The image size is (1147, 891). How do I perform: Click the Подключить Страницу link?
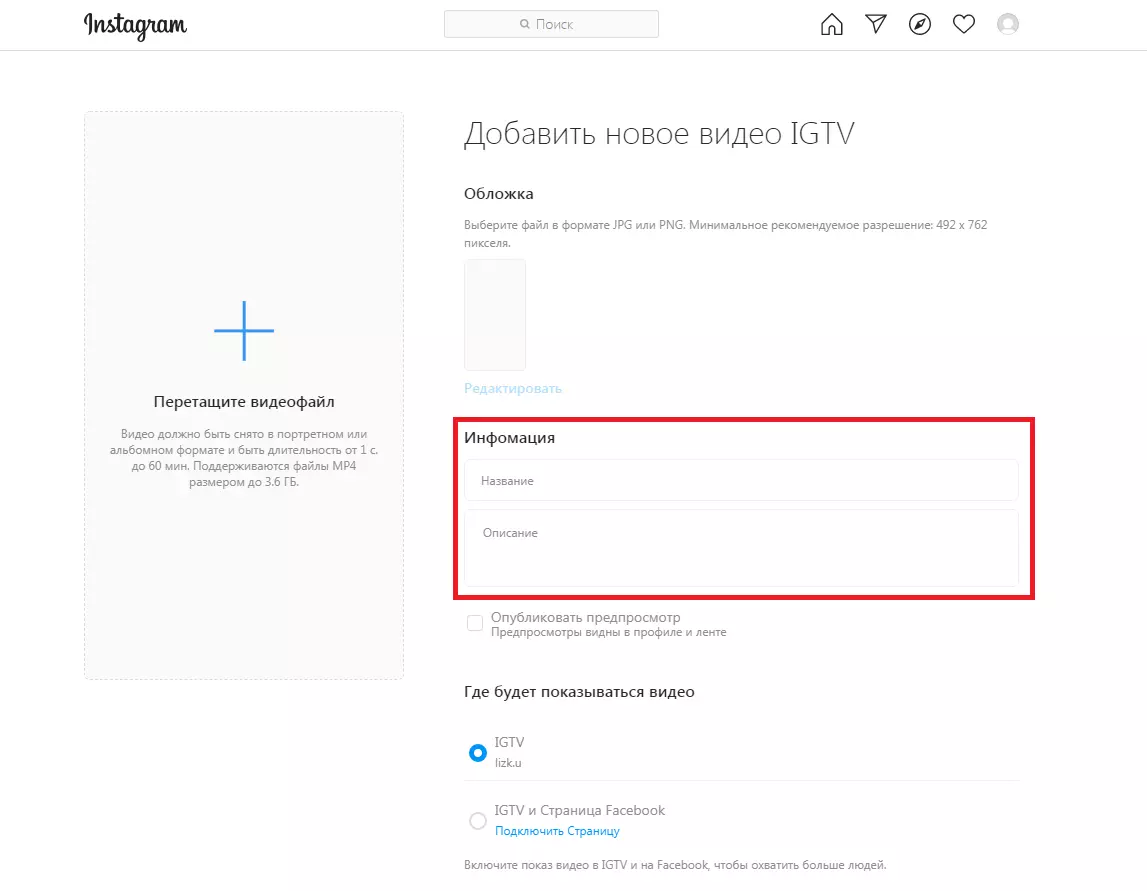[557, 831]
